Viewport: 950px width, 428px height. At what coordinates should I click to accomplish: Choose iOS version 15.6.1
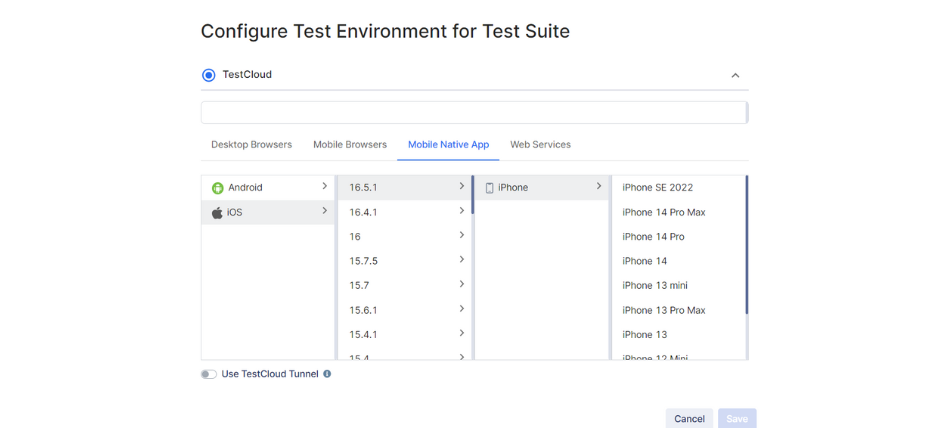[x=405, y=310]
